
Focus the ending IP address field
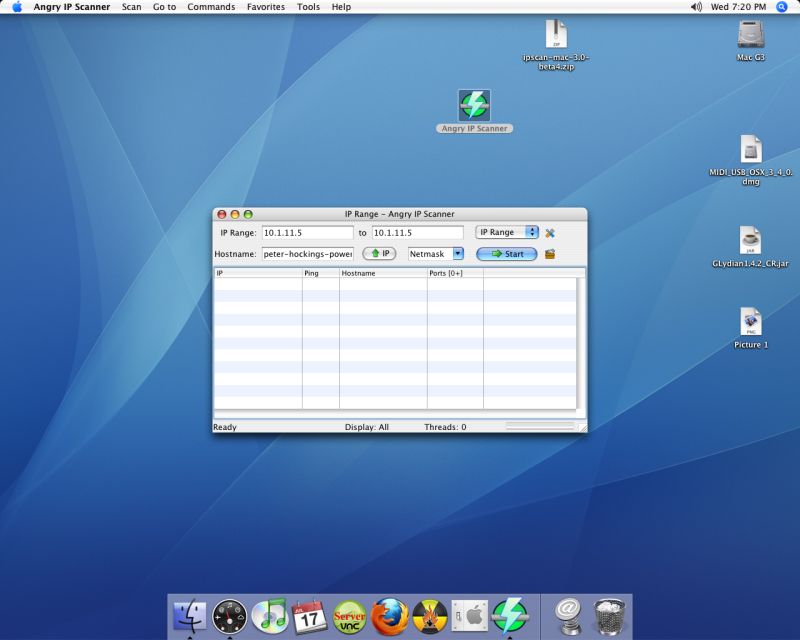tap(417, 233)
